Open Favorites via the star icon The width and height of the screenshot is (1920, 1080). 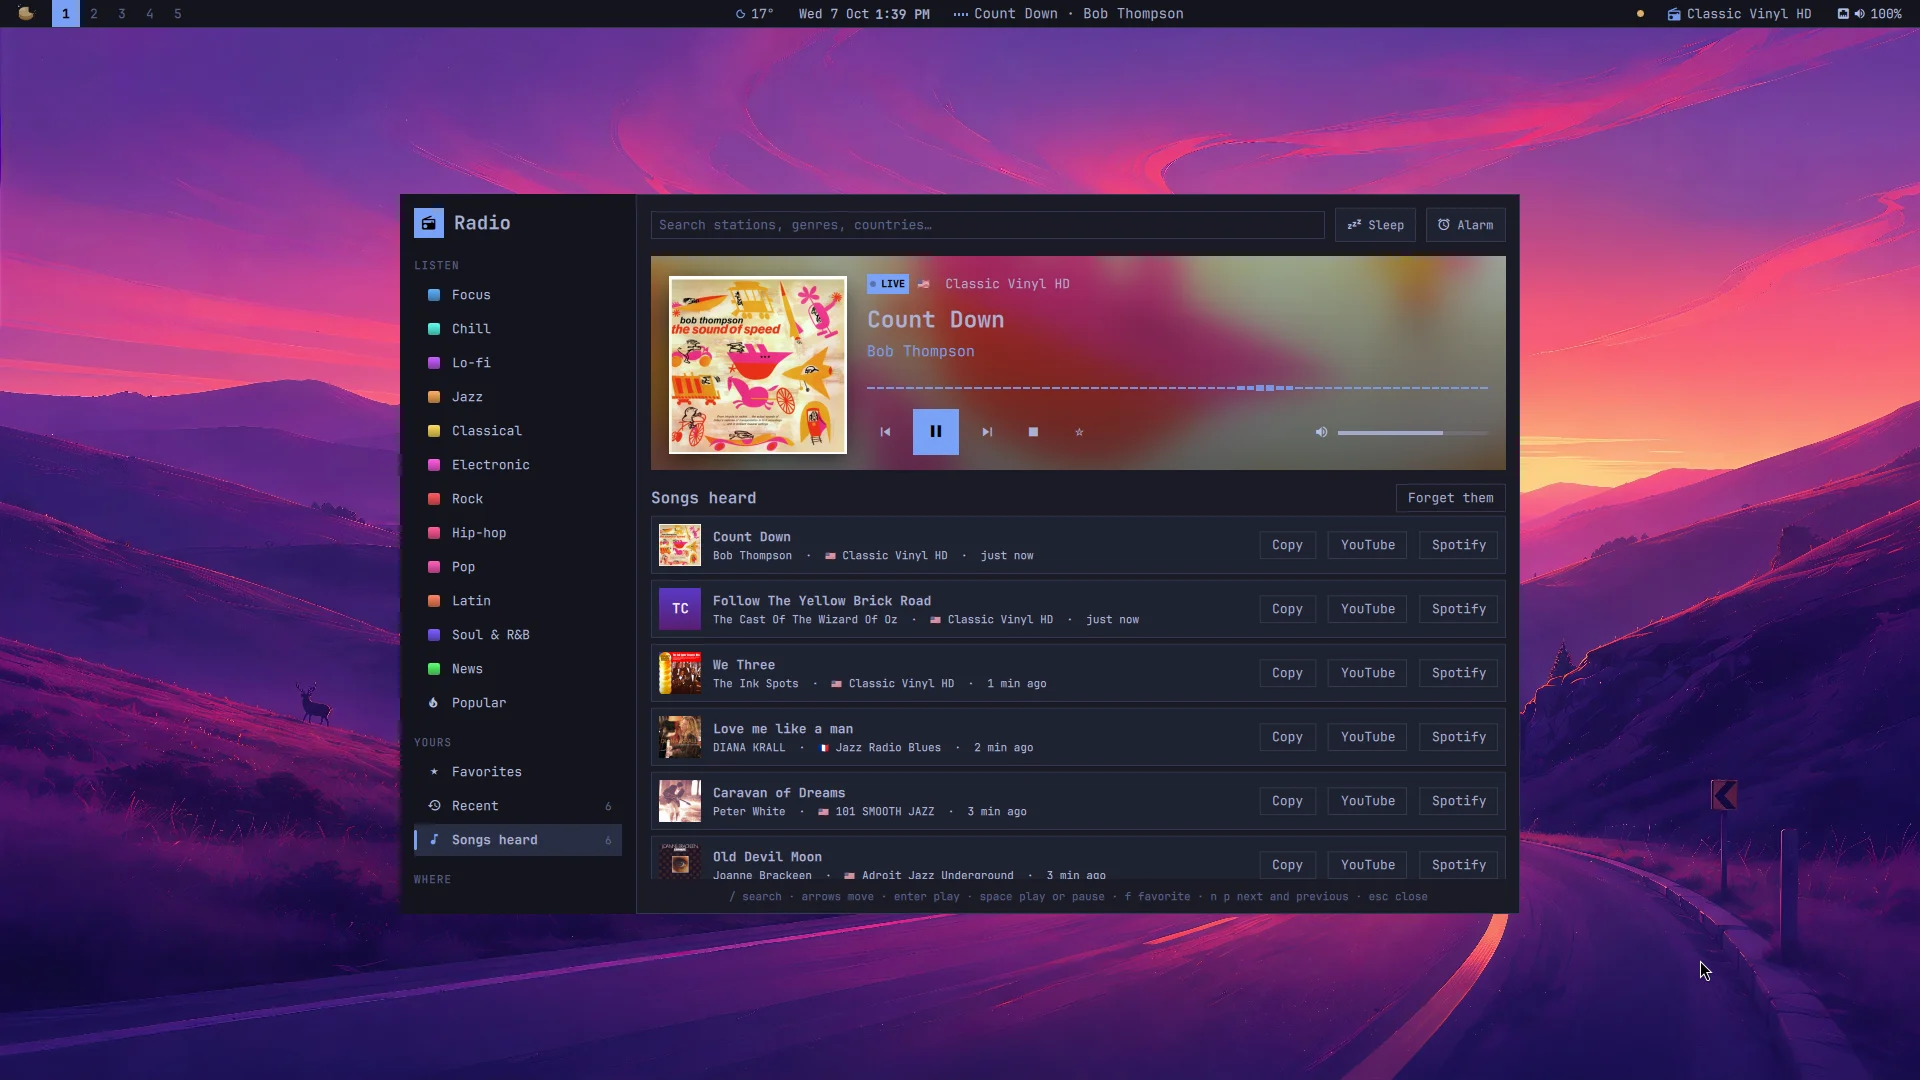[x=434, y=772]
